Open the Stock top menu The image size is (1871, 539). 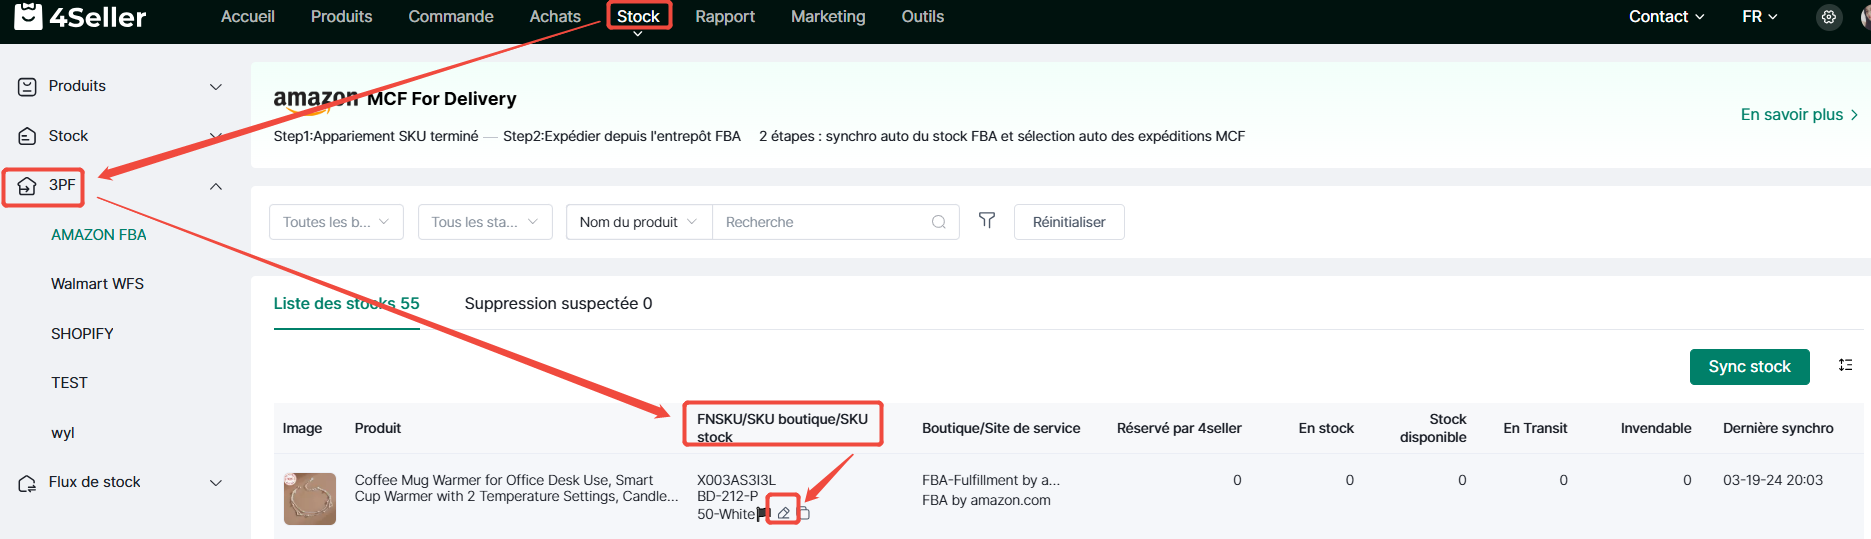coord(638,17)
